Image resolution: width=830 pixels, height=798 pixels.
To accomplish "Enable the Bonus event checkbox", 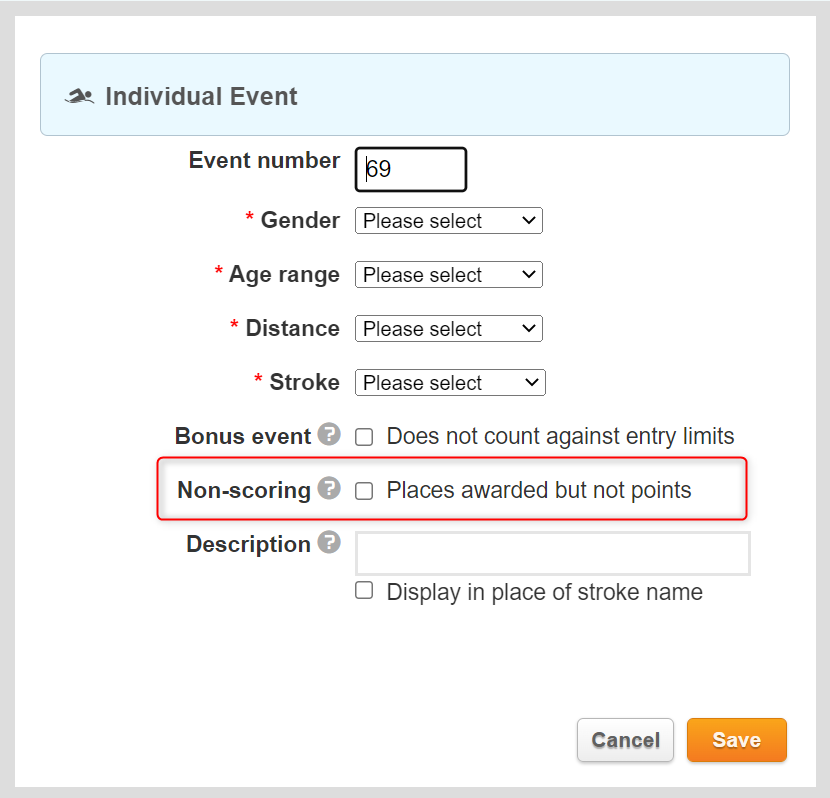I will point(365,437).
